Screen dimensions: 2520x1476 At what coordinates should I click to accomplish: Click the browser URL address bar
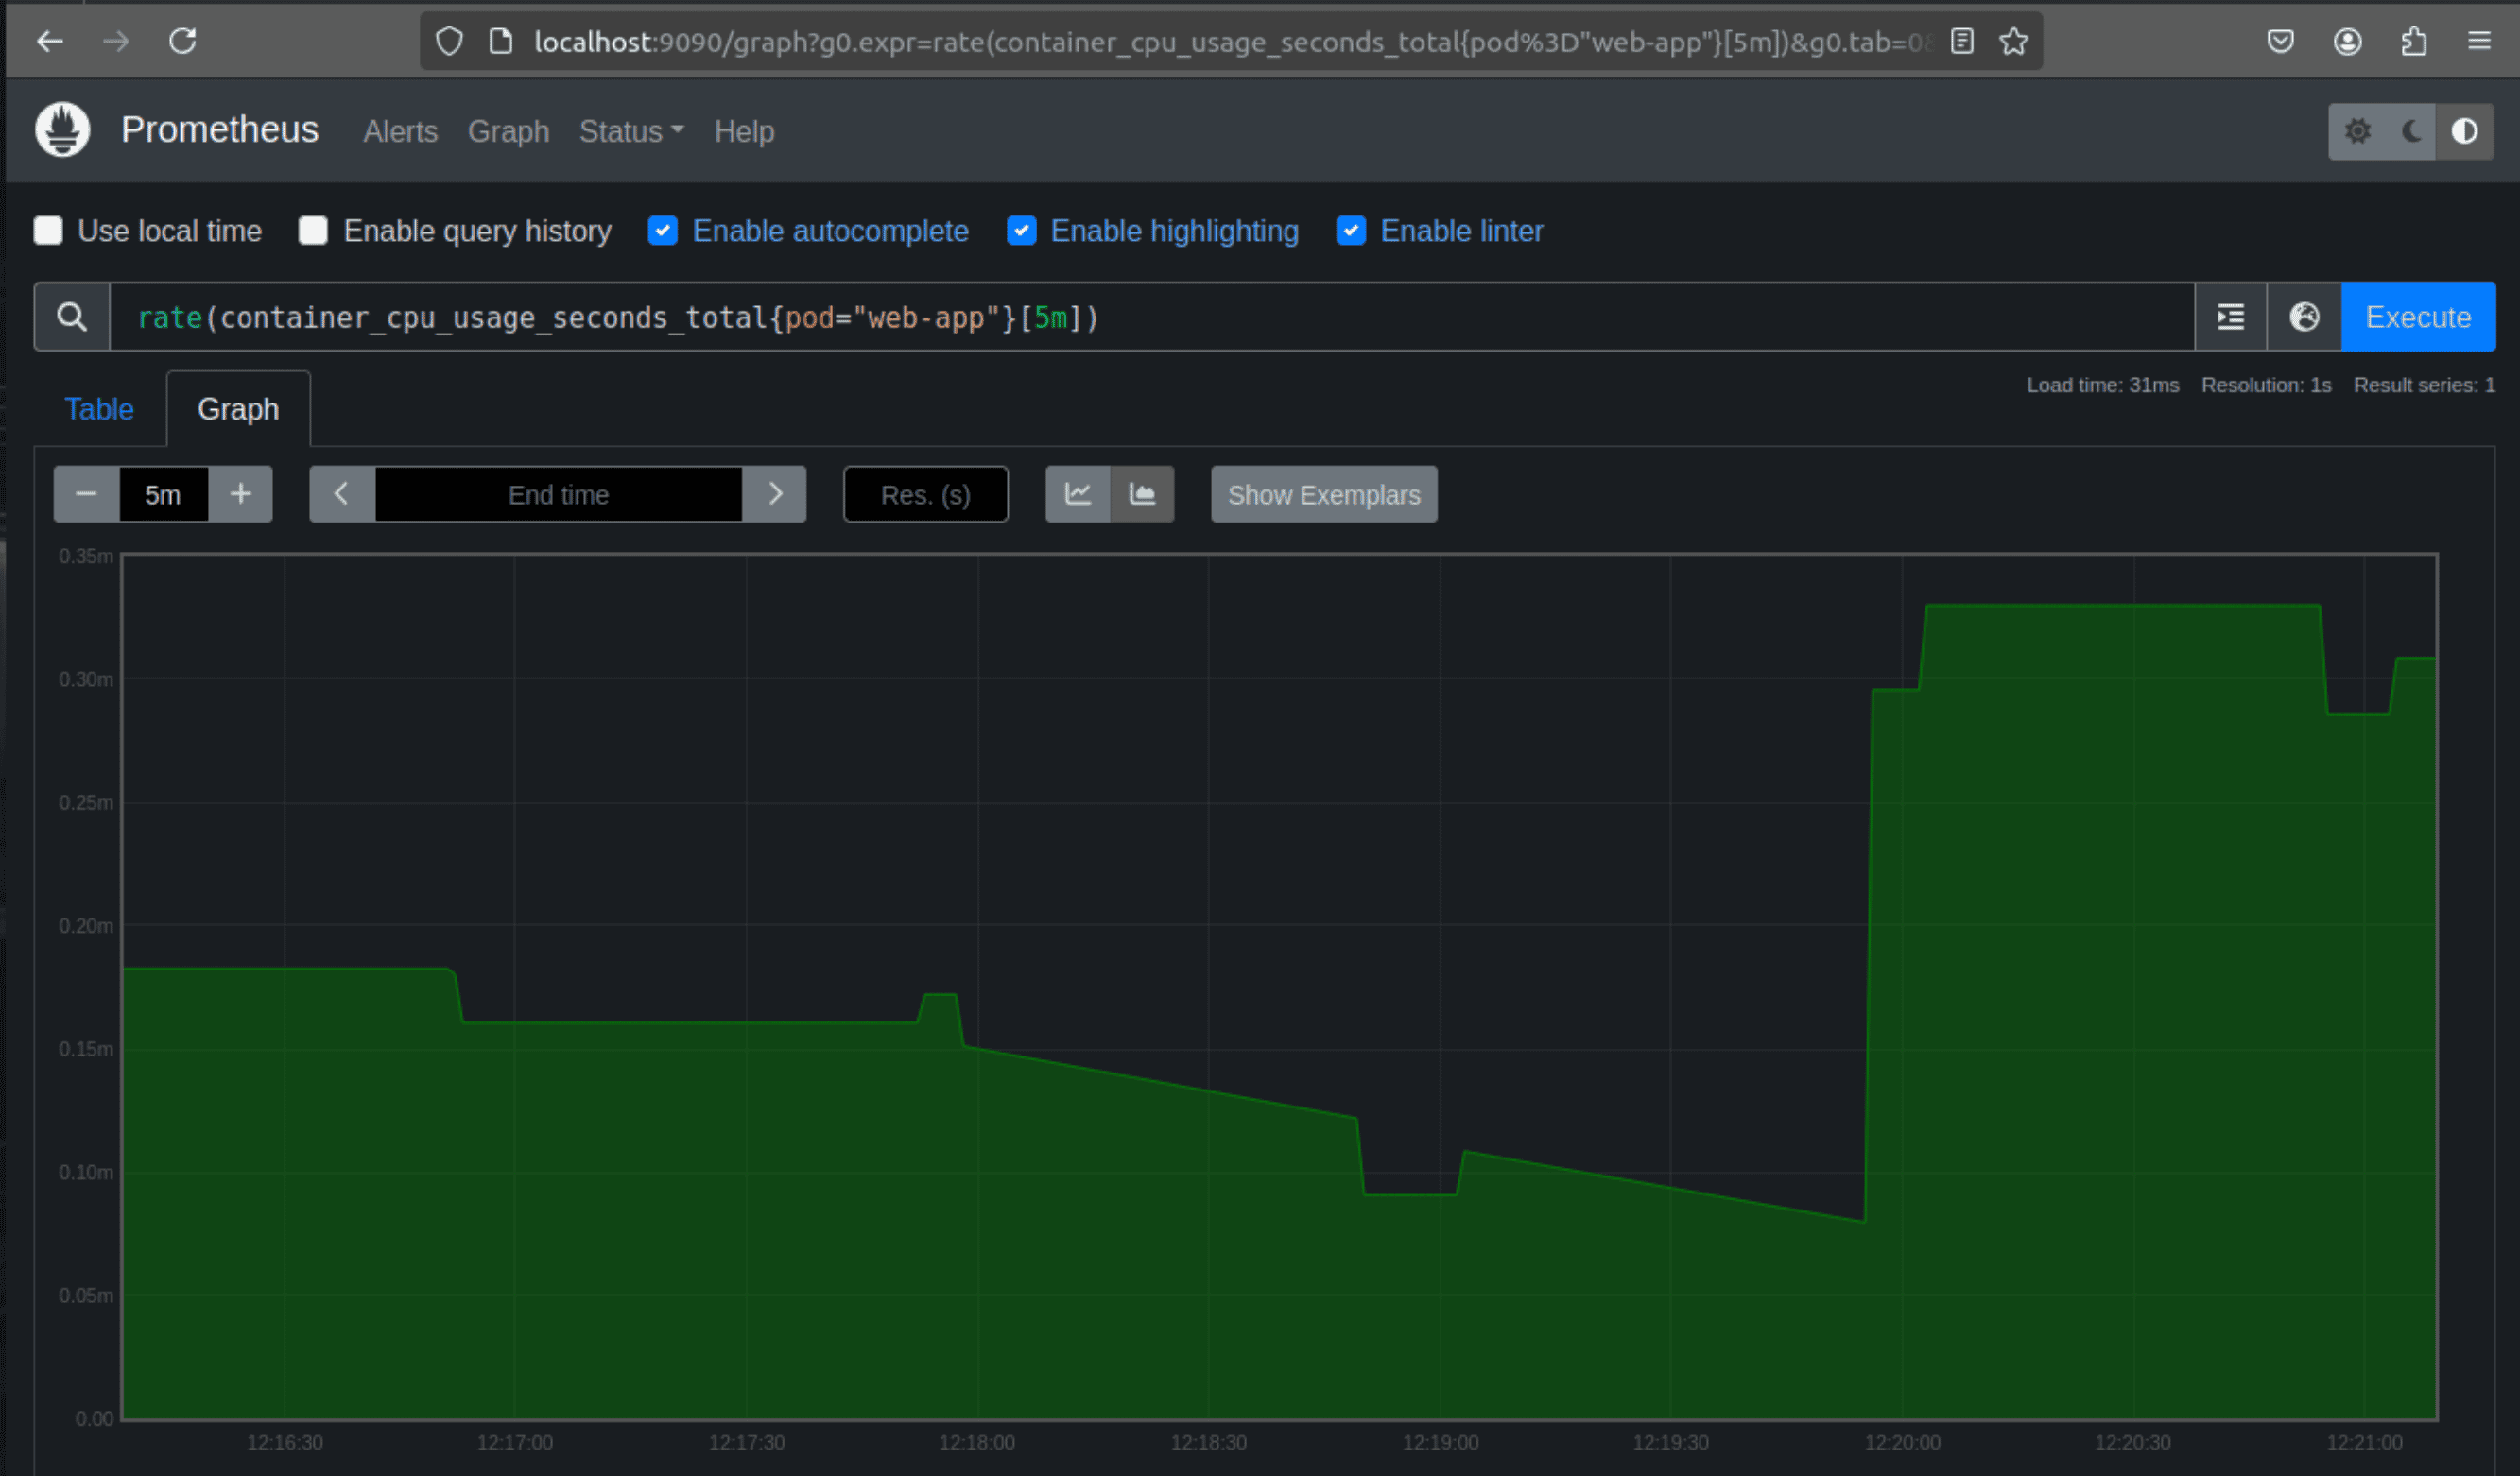tap(1230, 41)
